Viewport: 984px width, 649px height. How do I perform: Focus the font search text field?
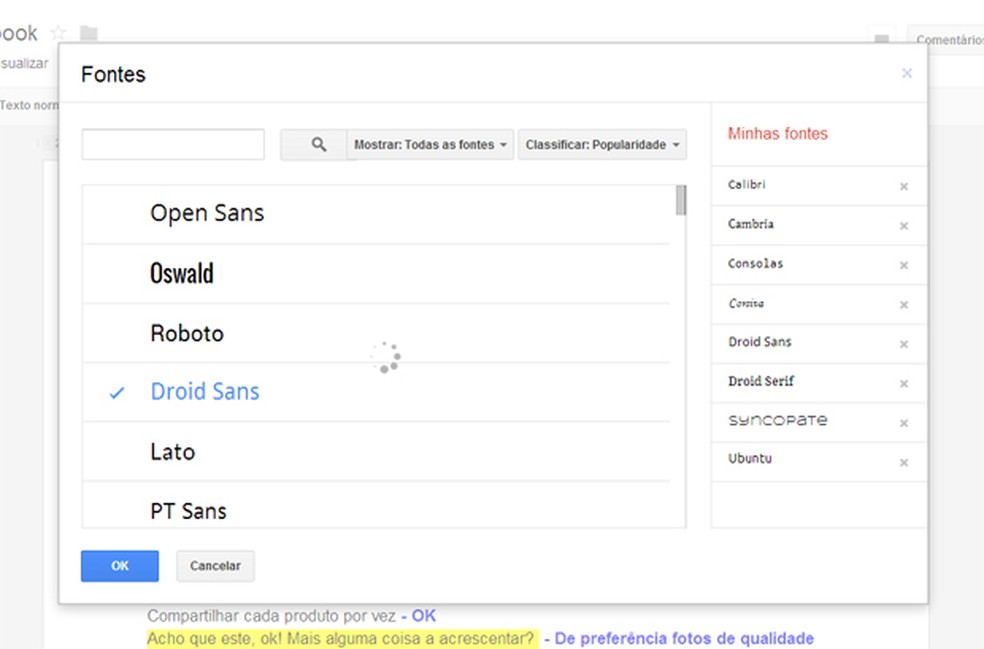click(x=173, y=145)
